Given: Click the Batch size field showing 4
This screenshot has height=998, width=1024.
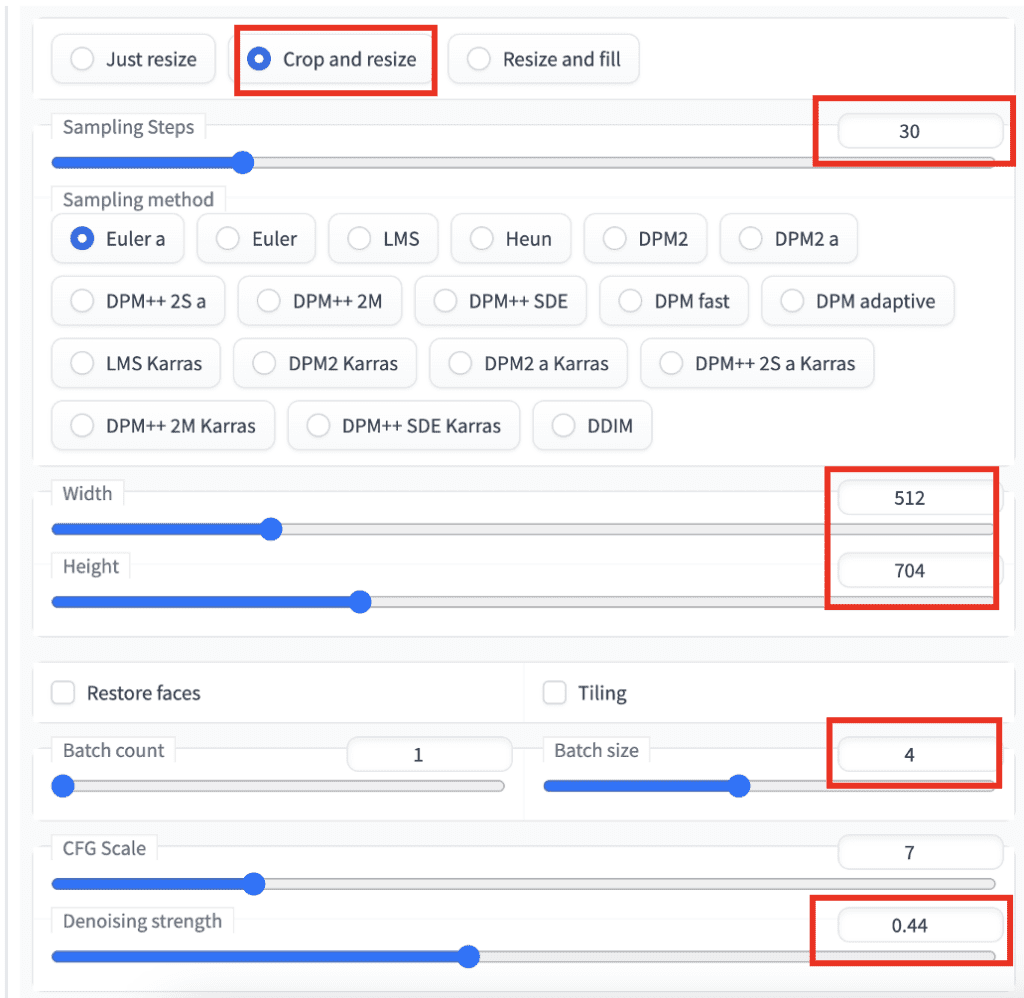Looking at the screenshot, I should tap(920, 754).
